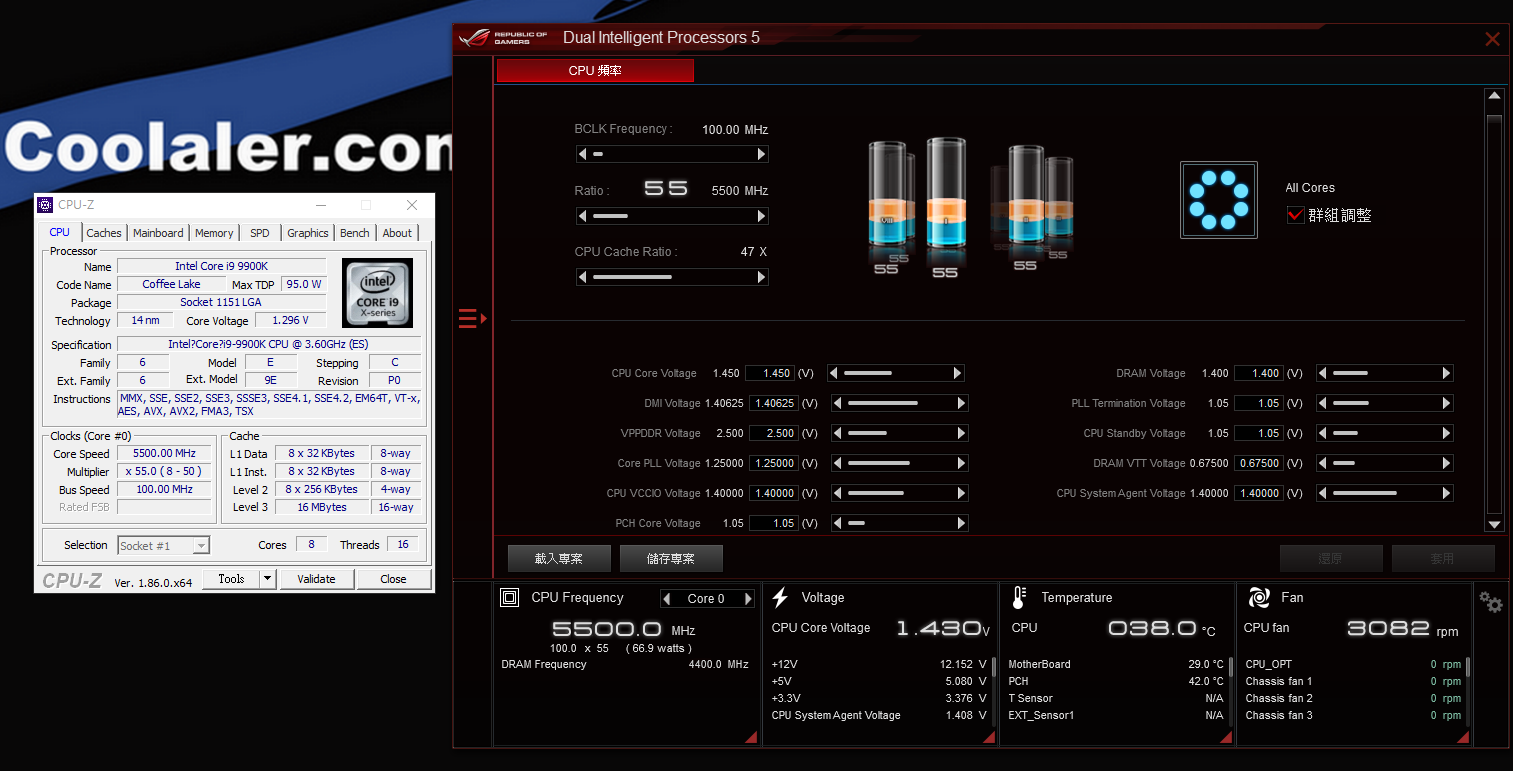Open the Graphics tab in CPU-Z

(x=308, y=233)
